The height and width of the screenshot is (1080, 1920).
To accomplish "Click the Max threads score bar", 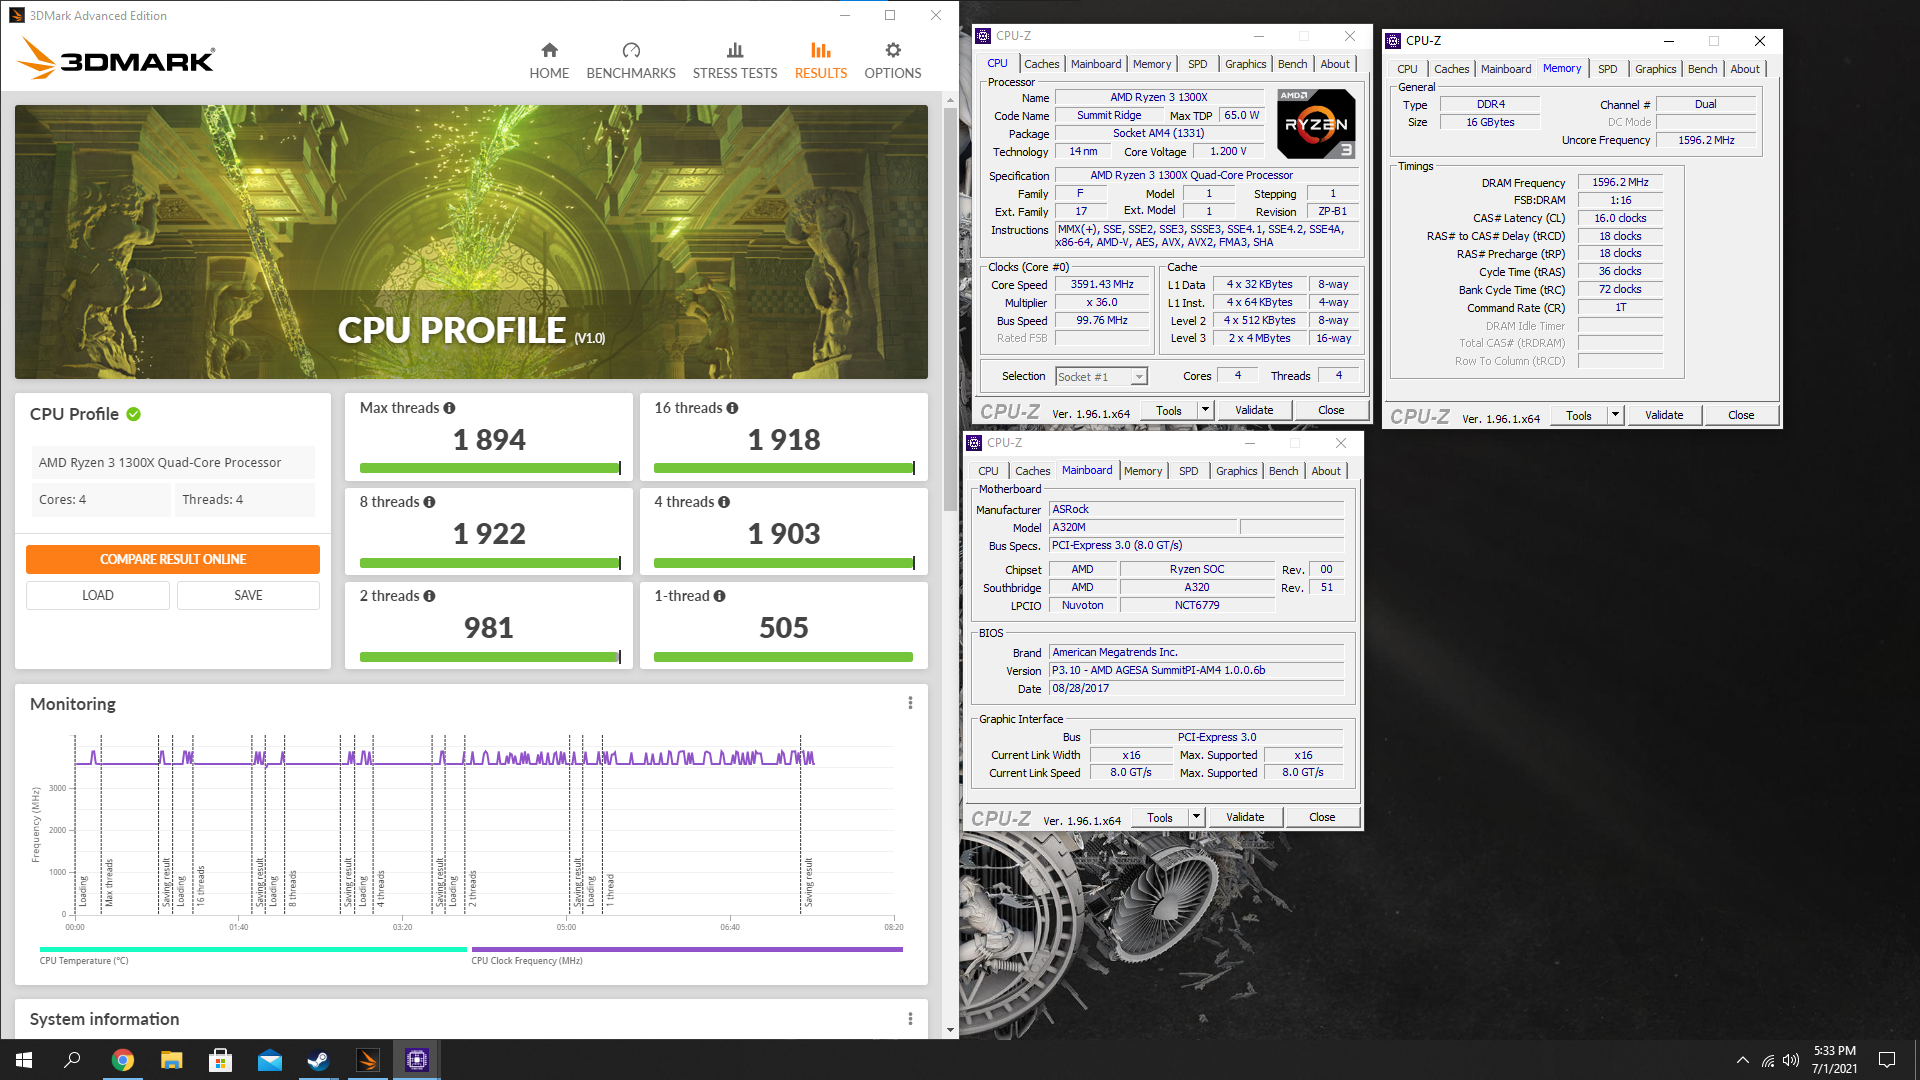I will [x=490, y=468].
